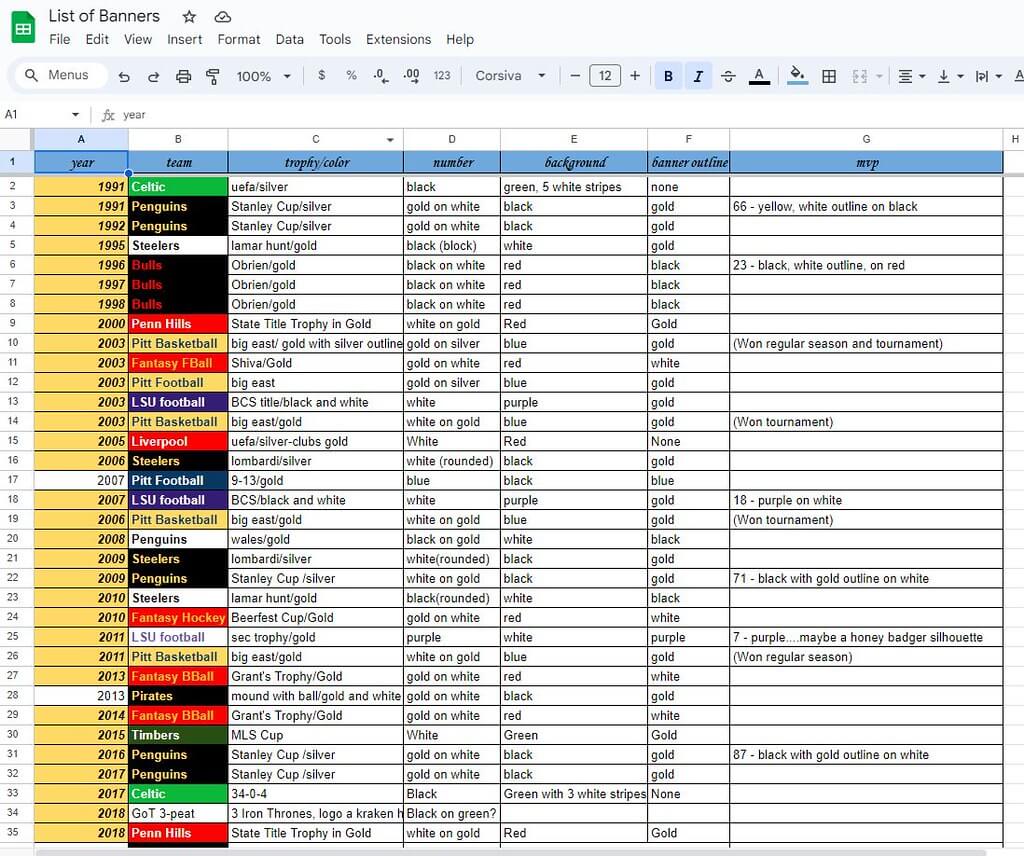1024x856 pixels.
Task: Select the green Celtic cell in row 2
Action: tap(178, 187)
